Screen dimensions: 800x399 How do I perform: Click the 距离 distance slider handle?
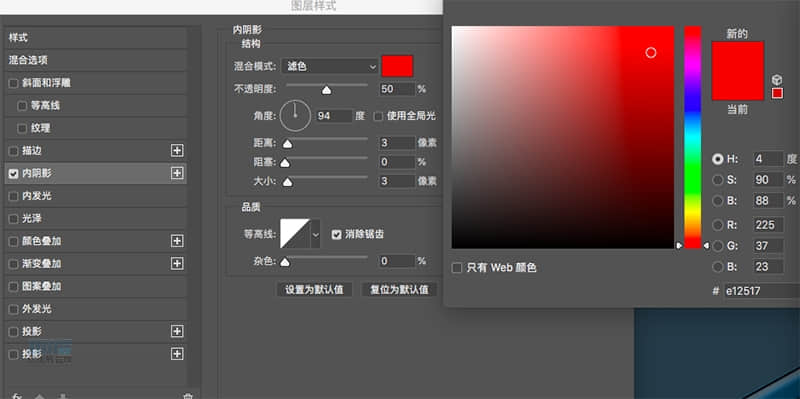tap(287, 144)
